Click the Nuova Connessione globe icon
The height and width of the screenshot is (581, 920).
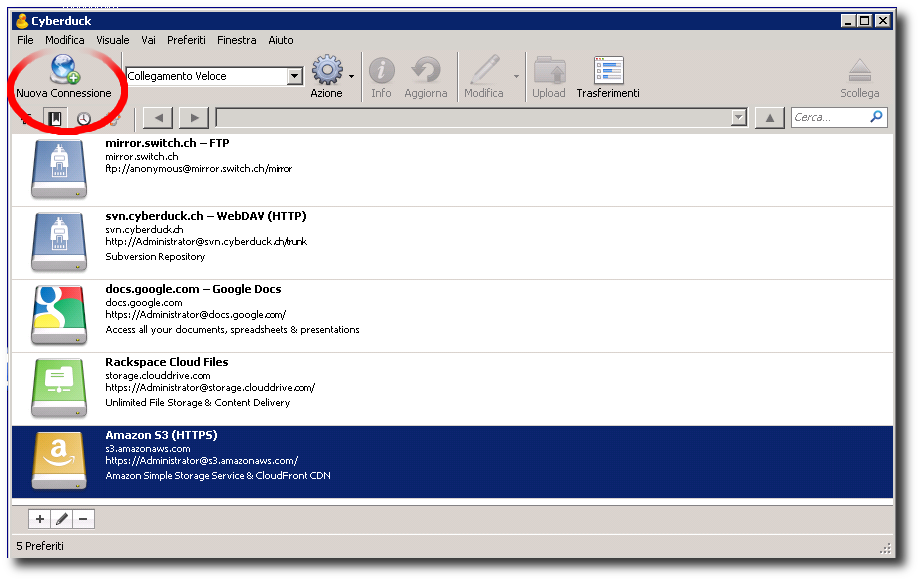click(x=64, y=69)
